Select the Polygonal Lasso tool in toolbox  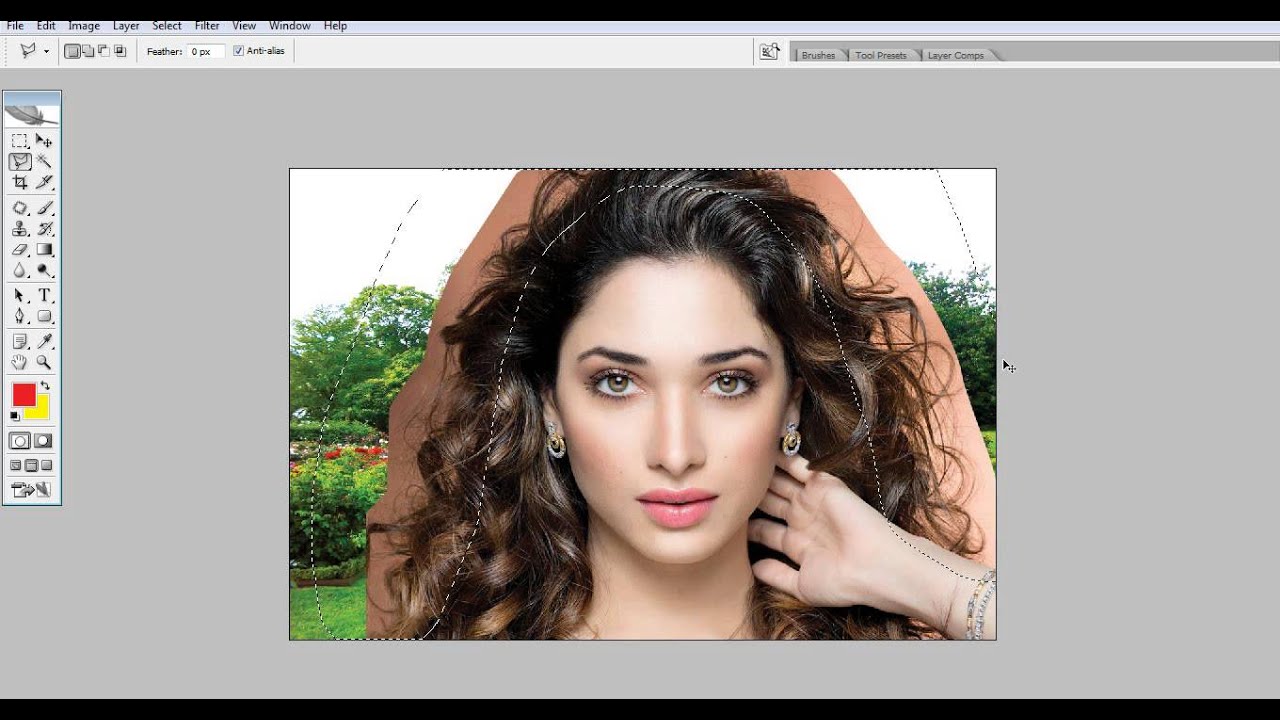(20, 161)
